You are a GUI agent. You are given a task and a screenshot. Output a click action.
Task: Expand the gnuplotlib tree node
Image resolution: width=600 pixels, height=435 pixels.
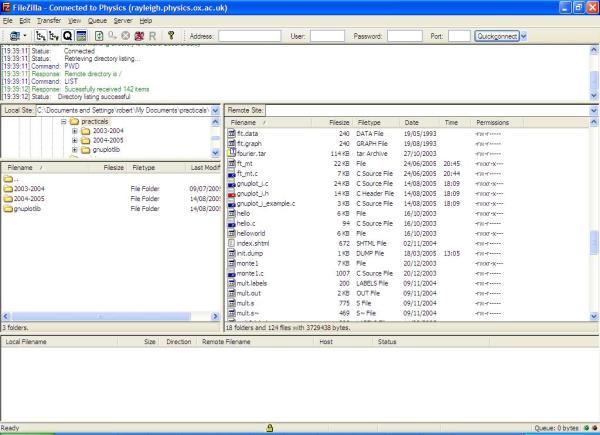[x=75, y=150]
